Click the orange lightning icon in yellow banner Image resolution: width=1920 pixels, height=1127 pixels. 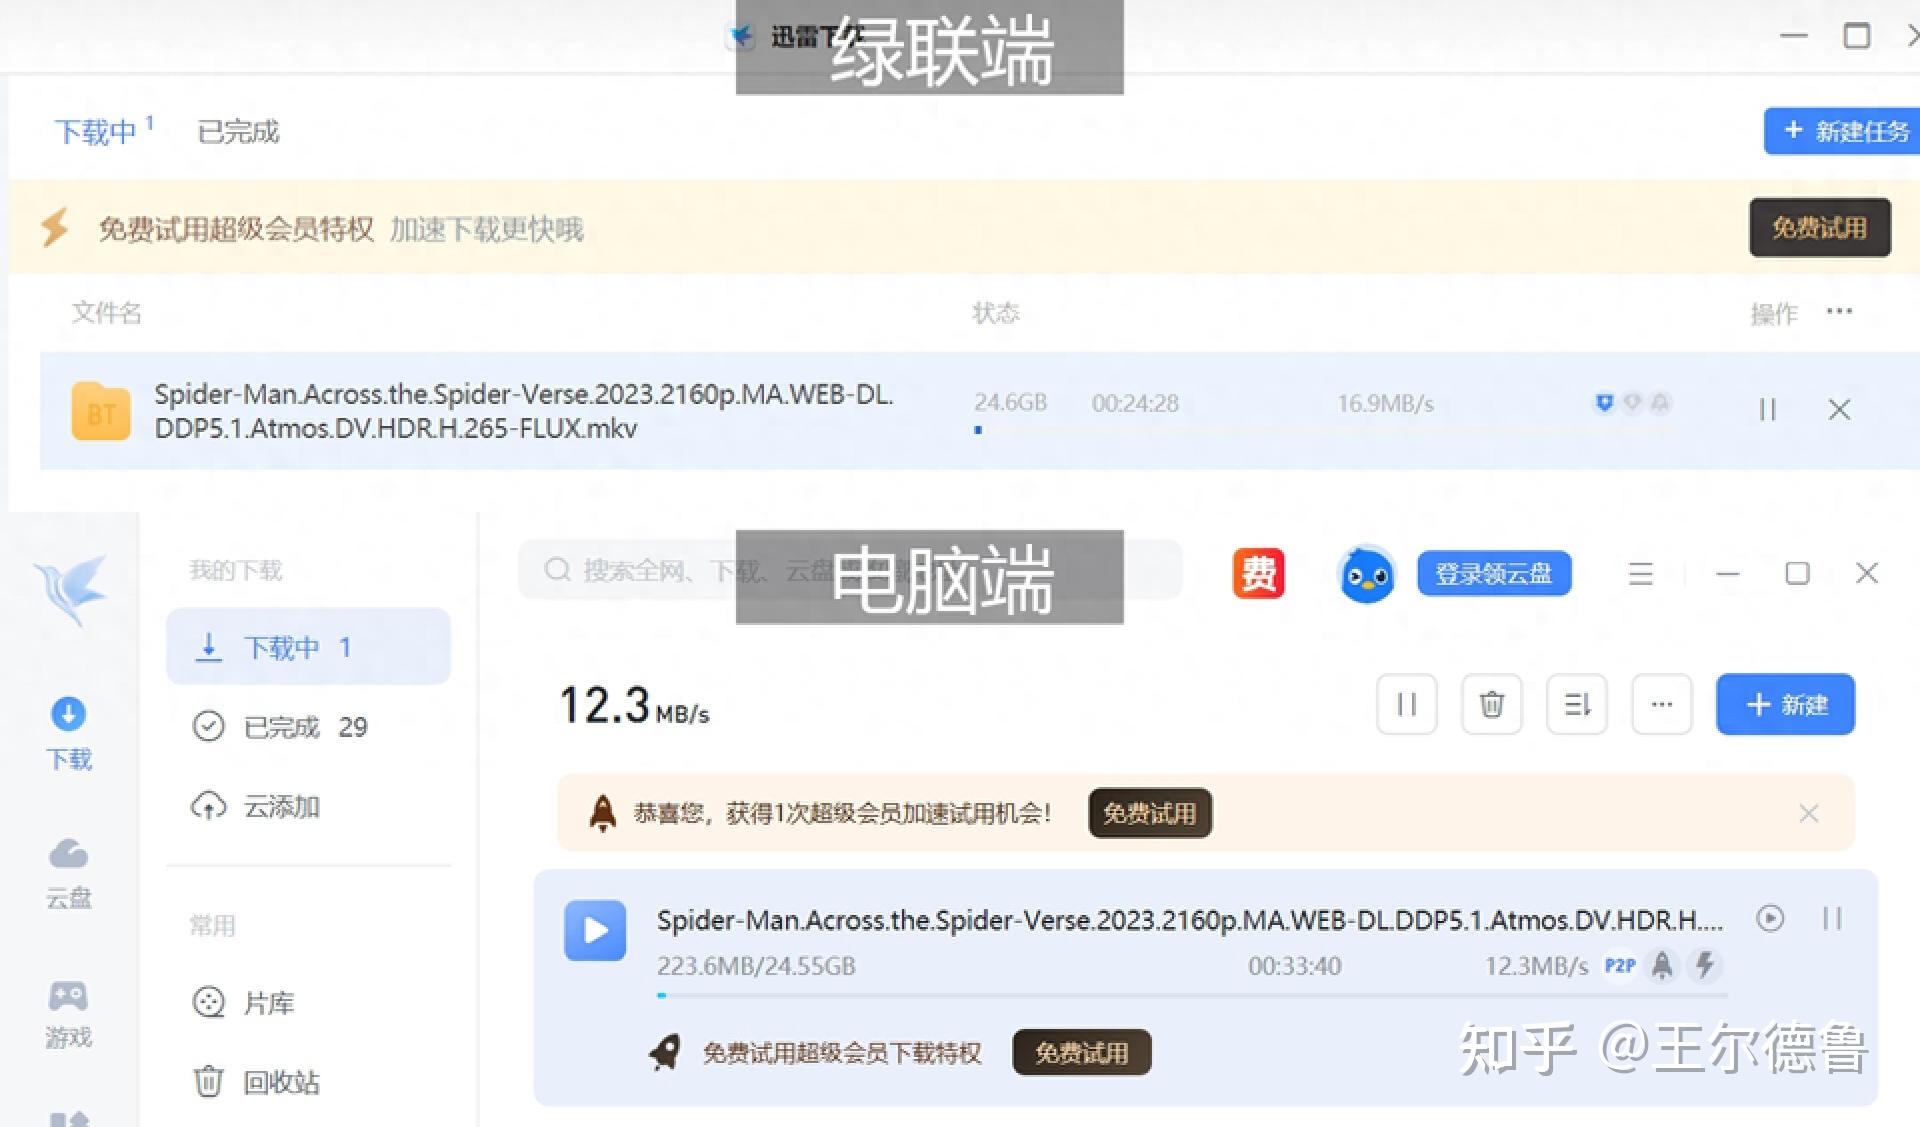55,228
